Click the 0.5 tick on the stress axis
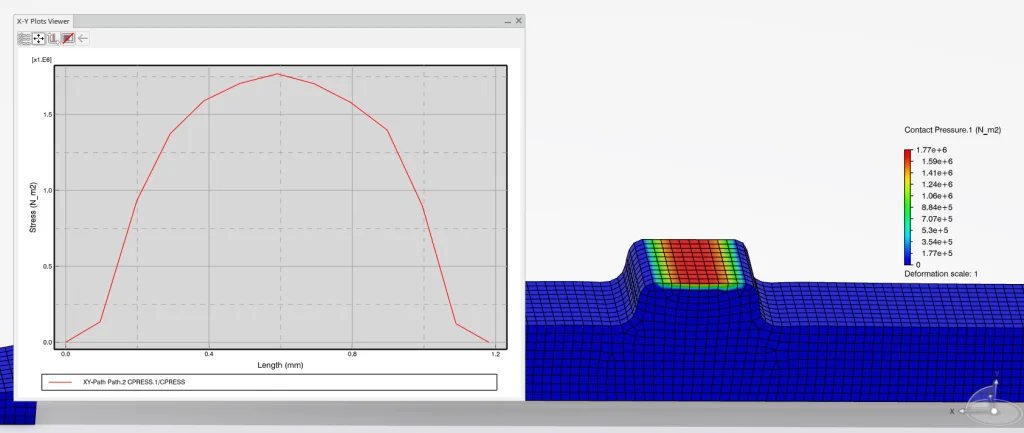Image resolution: width=1024 pixels, height=433 pixels. pos(47,266)
